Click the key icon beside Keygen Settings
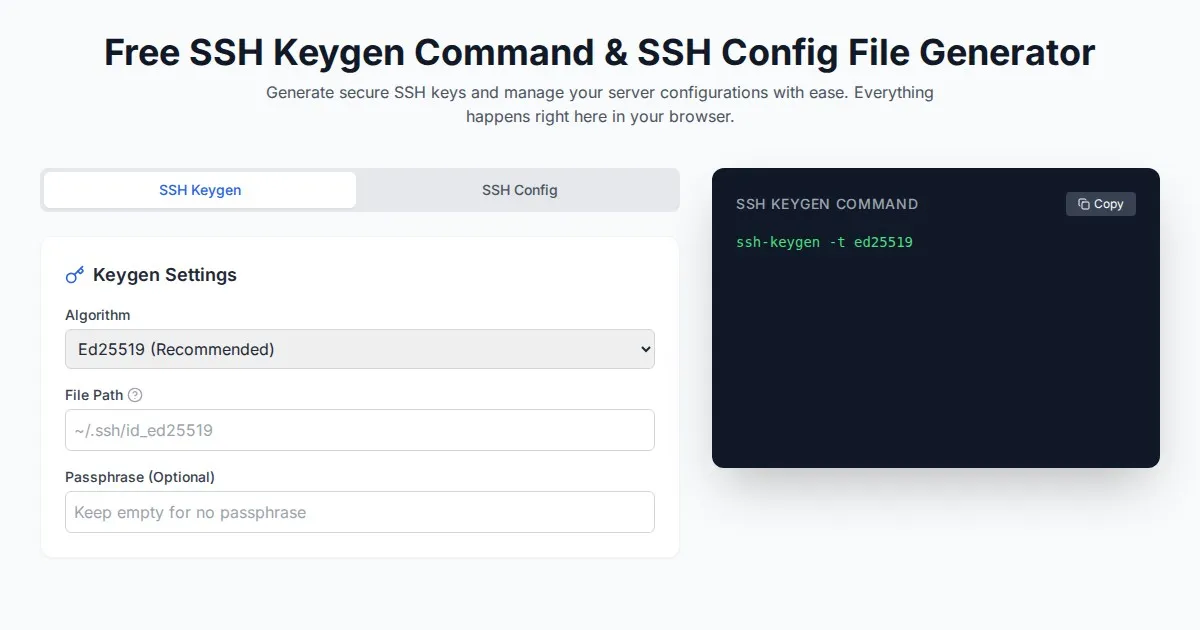 click(74, 275)
